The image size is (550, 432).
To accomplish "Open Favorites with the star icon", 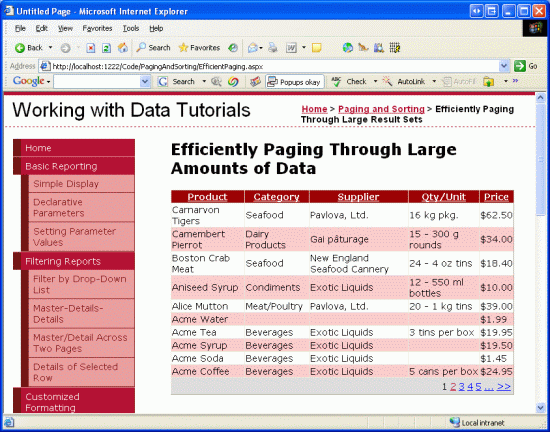I will coord(183,48).
